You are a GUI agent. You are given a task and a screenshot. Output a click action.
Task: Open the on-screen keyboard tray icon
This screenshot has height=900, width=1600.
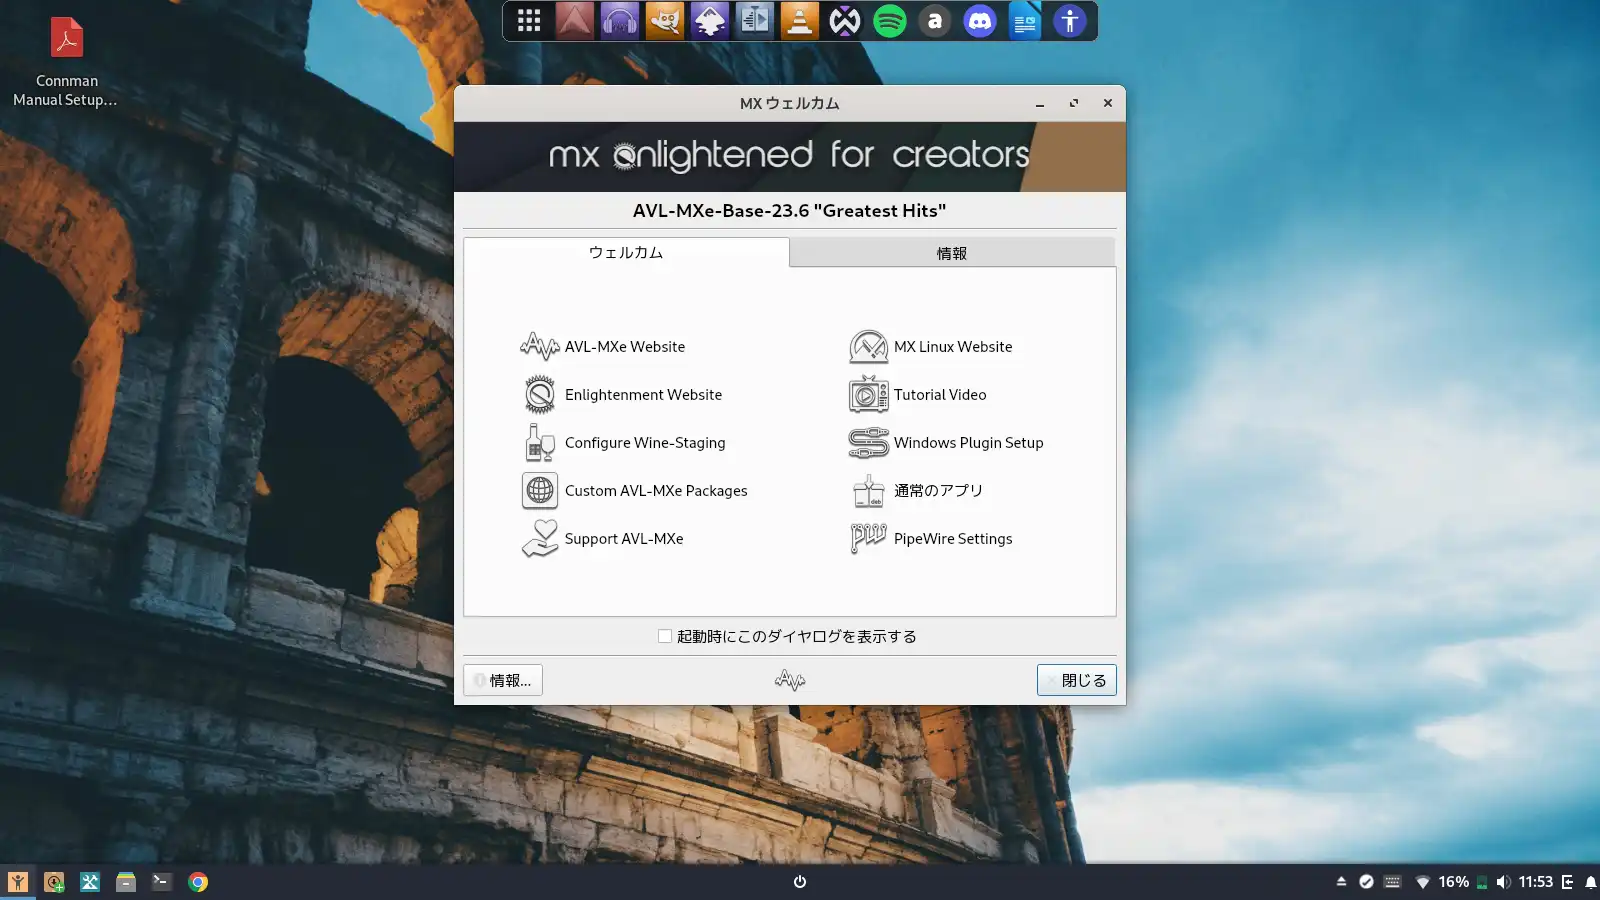(1392, 882)
